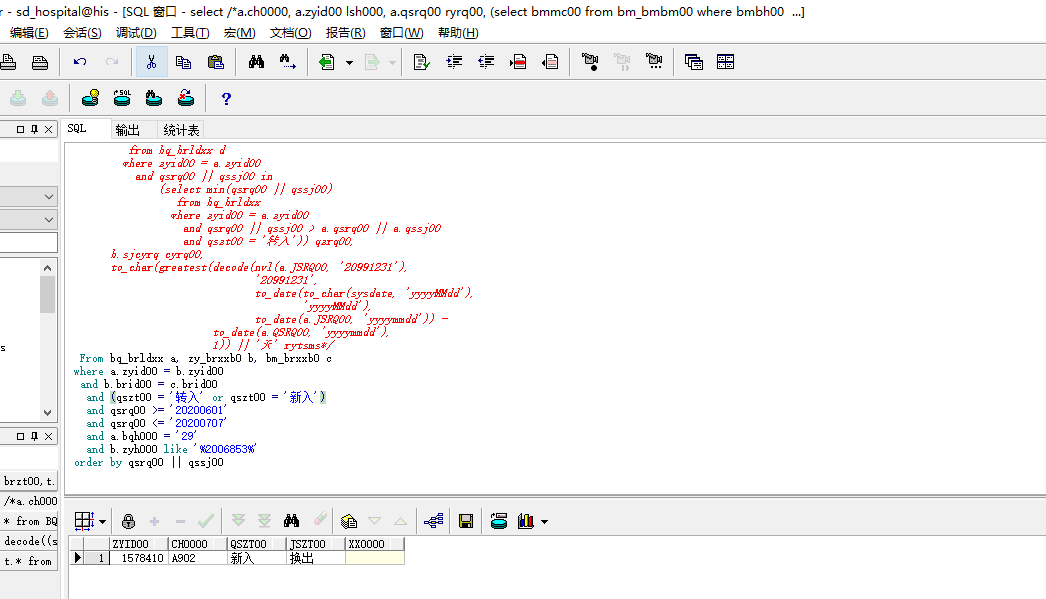Click the ZYID00 column header
The height and width of the screenshot is (599, 1046).
pyautogui.click(x=139, y=544)
